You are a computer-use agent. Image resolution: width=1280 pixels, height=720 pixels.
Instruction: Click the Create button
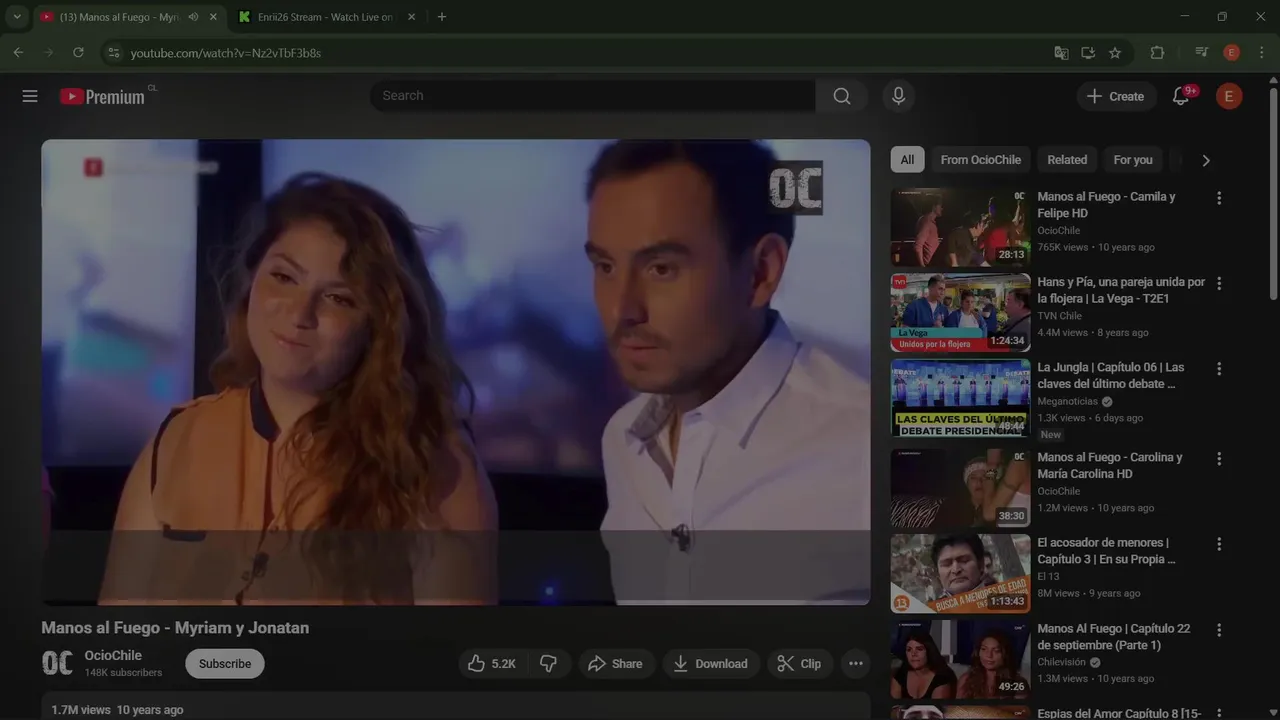tap(1116, 96)
